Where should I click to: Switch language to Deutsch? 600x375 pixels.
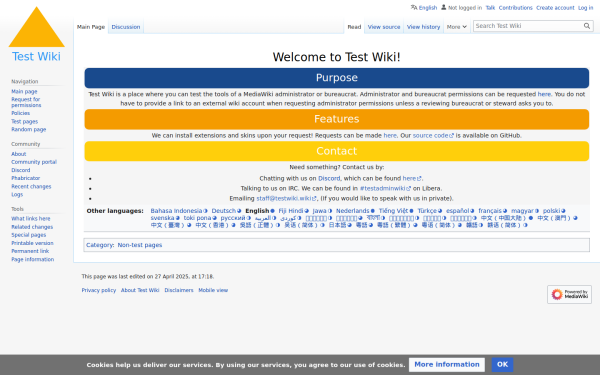[223, 211]
